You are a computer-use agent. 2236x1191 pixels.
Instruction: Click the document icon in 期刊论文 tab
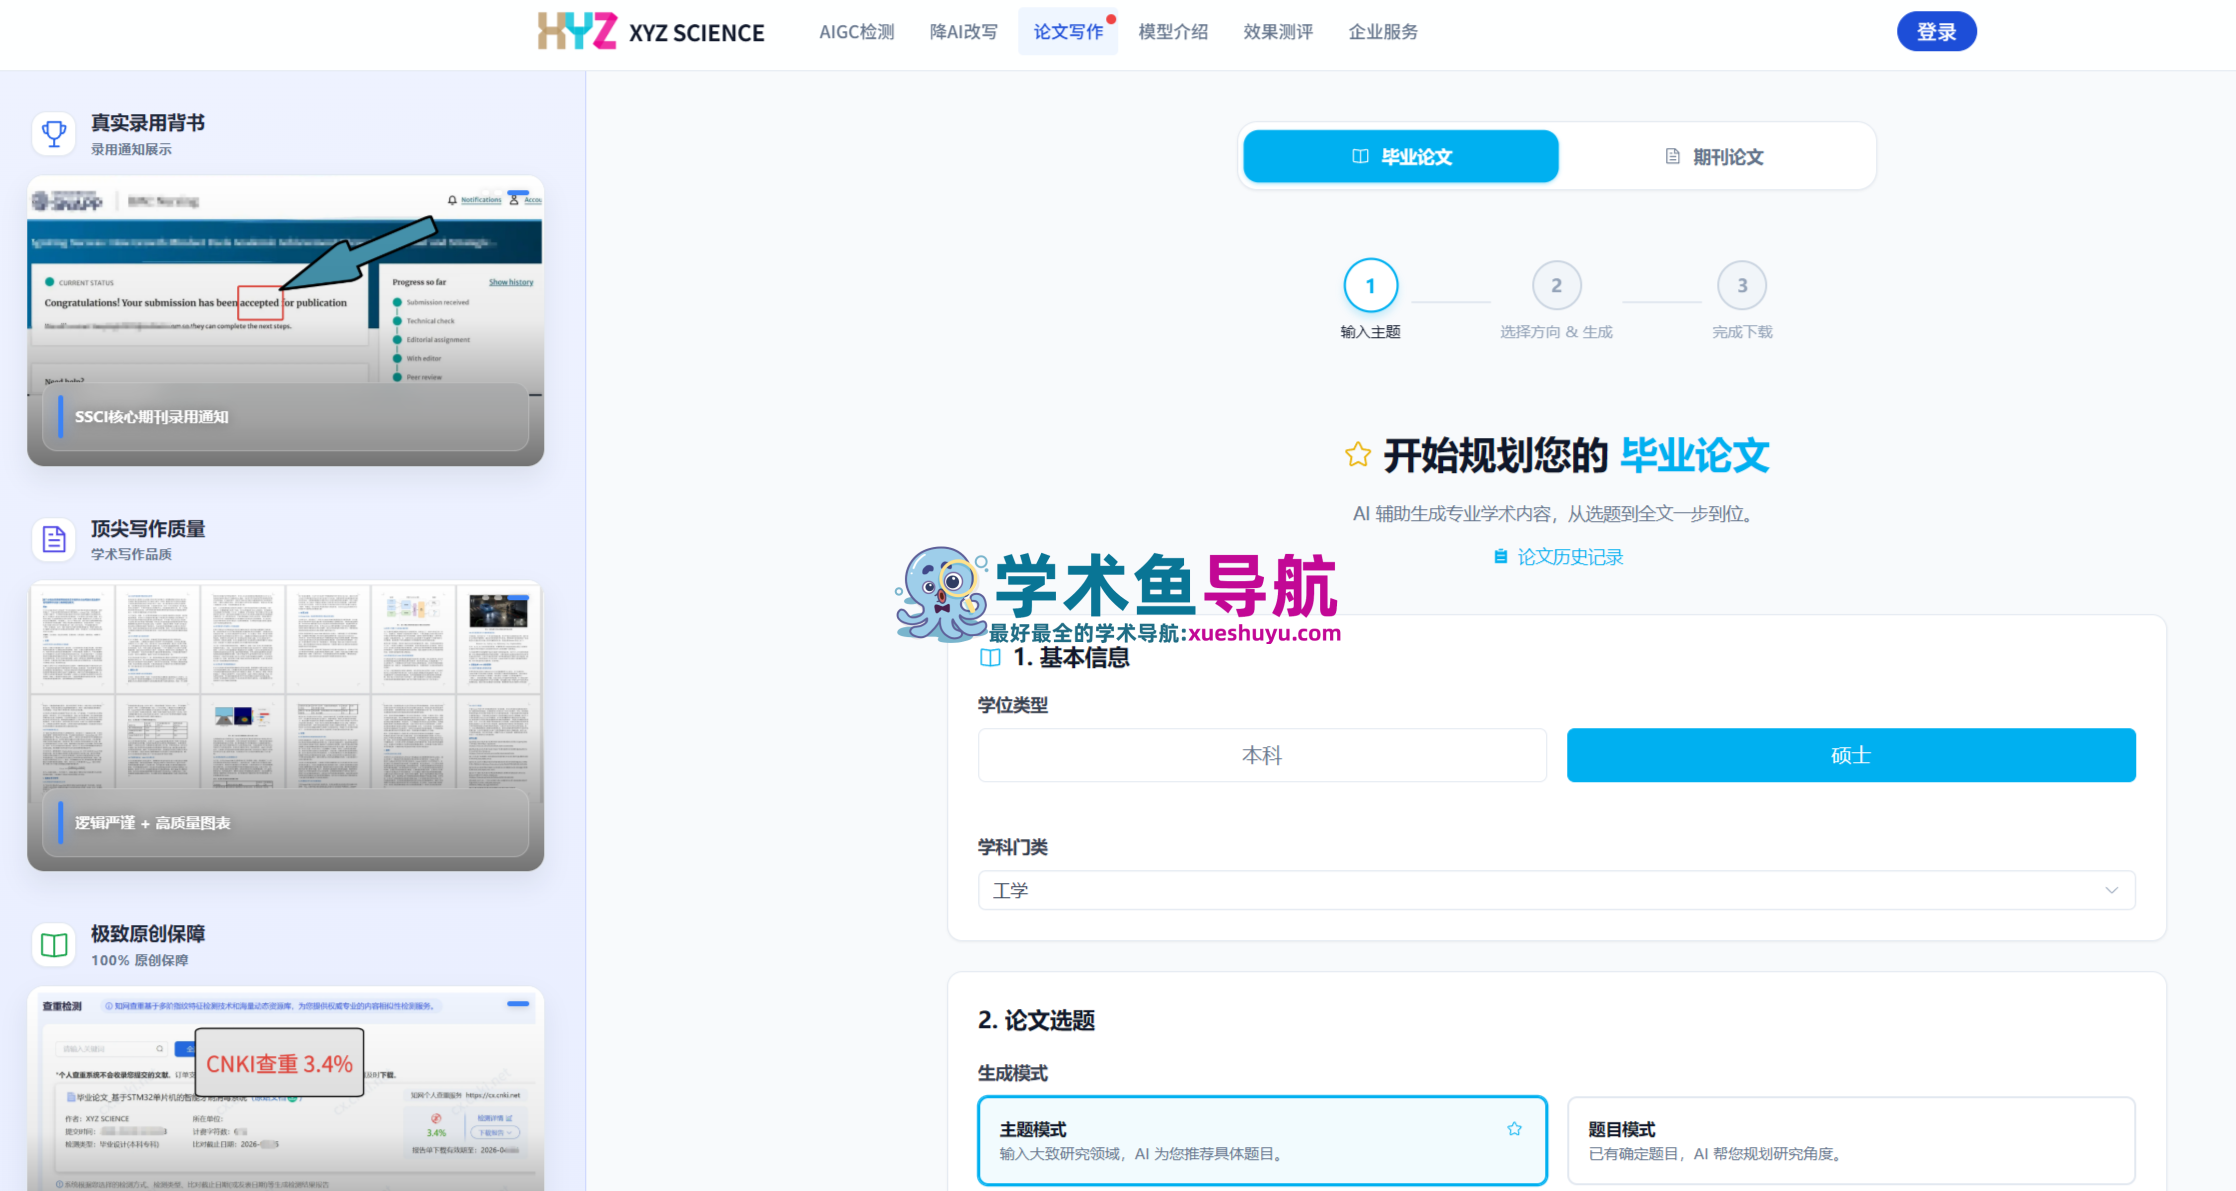[x=1672, y=157]
